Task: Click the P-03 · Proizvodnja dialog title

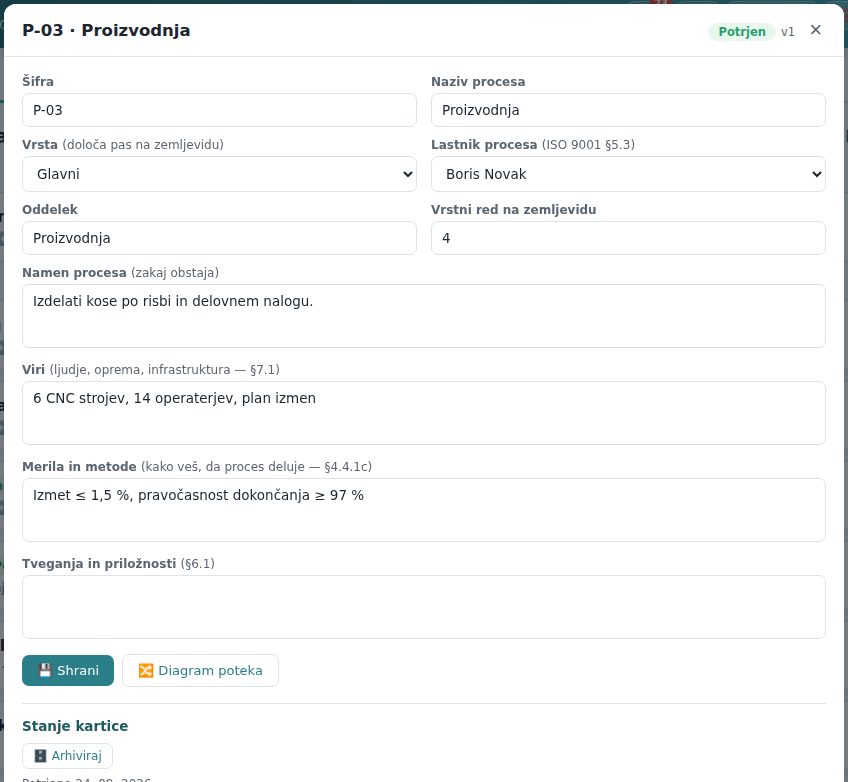Action: click(x=106, y=30)
